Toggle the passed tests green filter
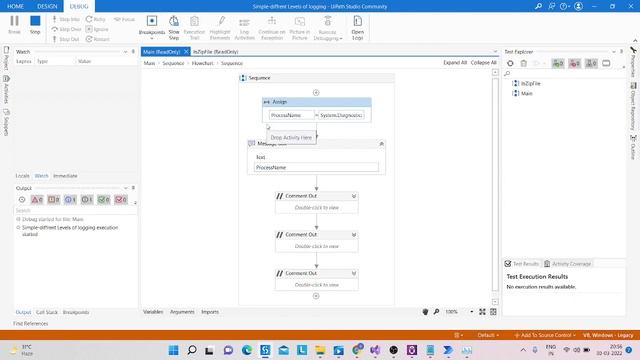640x360 pixels. point(558,63)
